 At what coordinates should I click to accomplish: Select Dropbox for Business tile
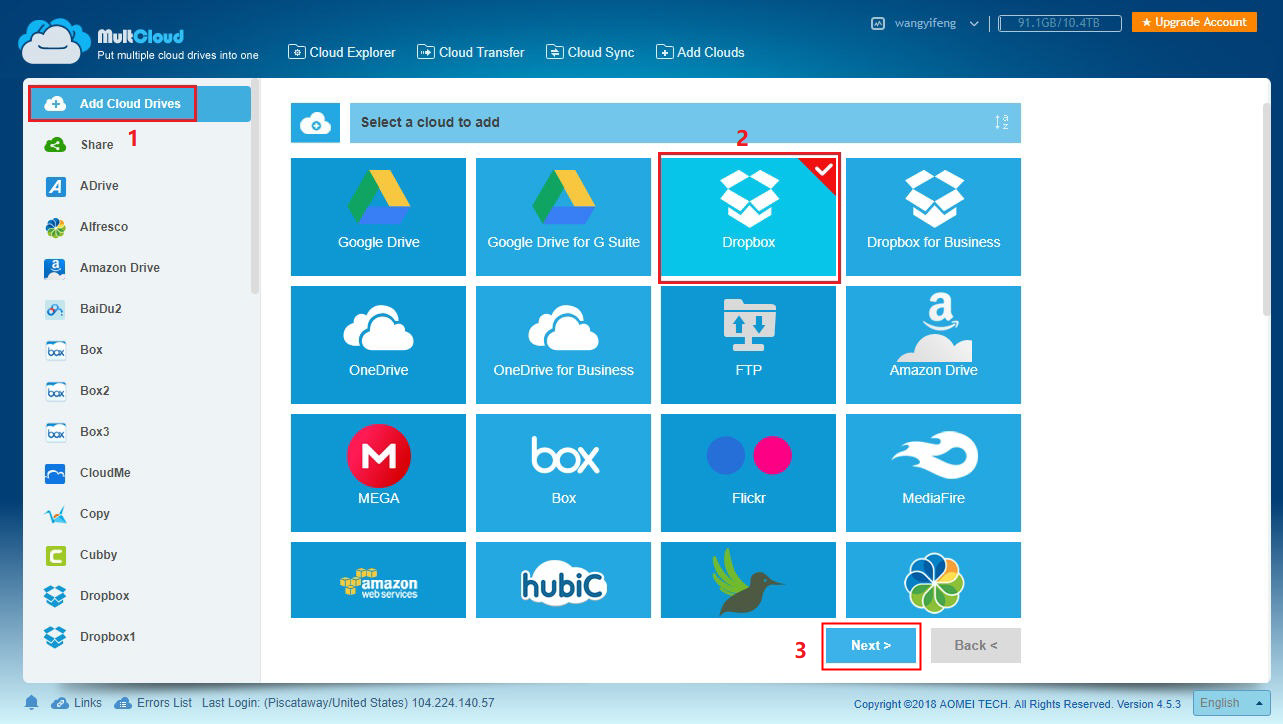pyautogui.click(x=933, y=217)
